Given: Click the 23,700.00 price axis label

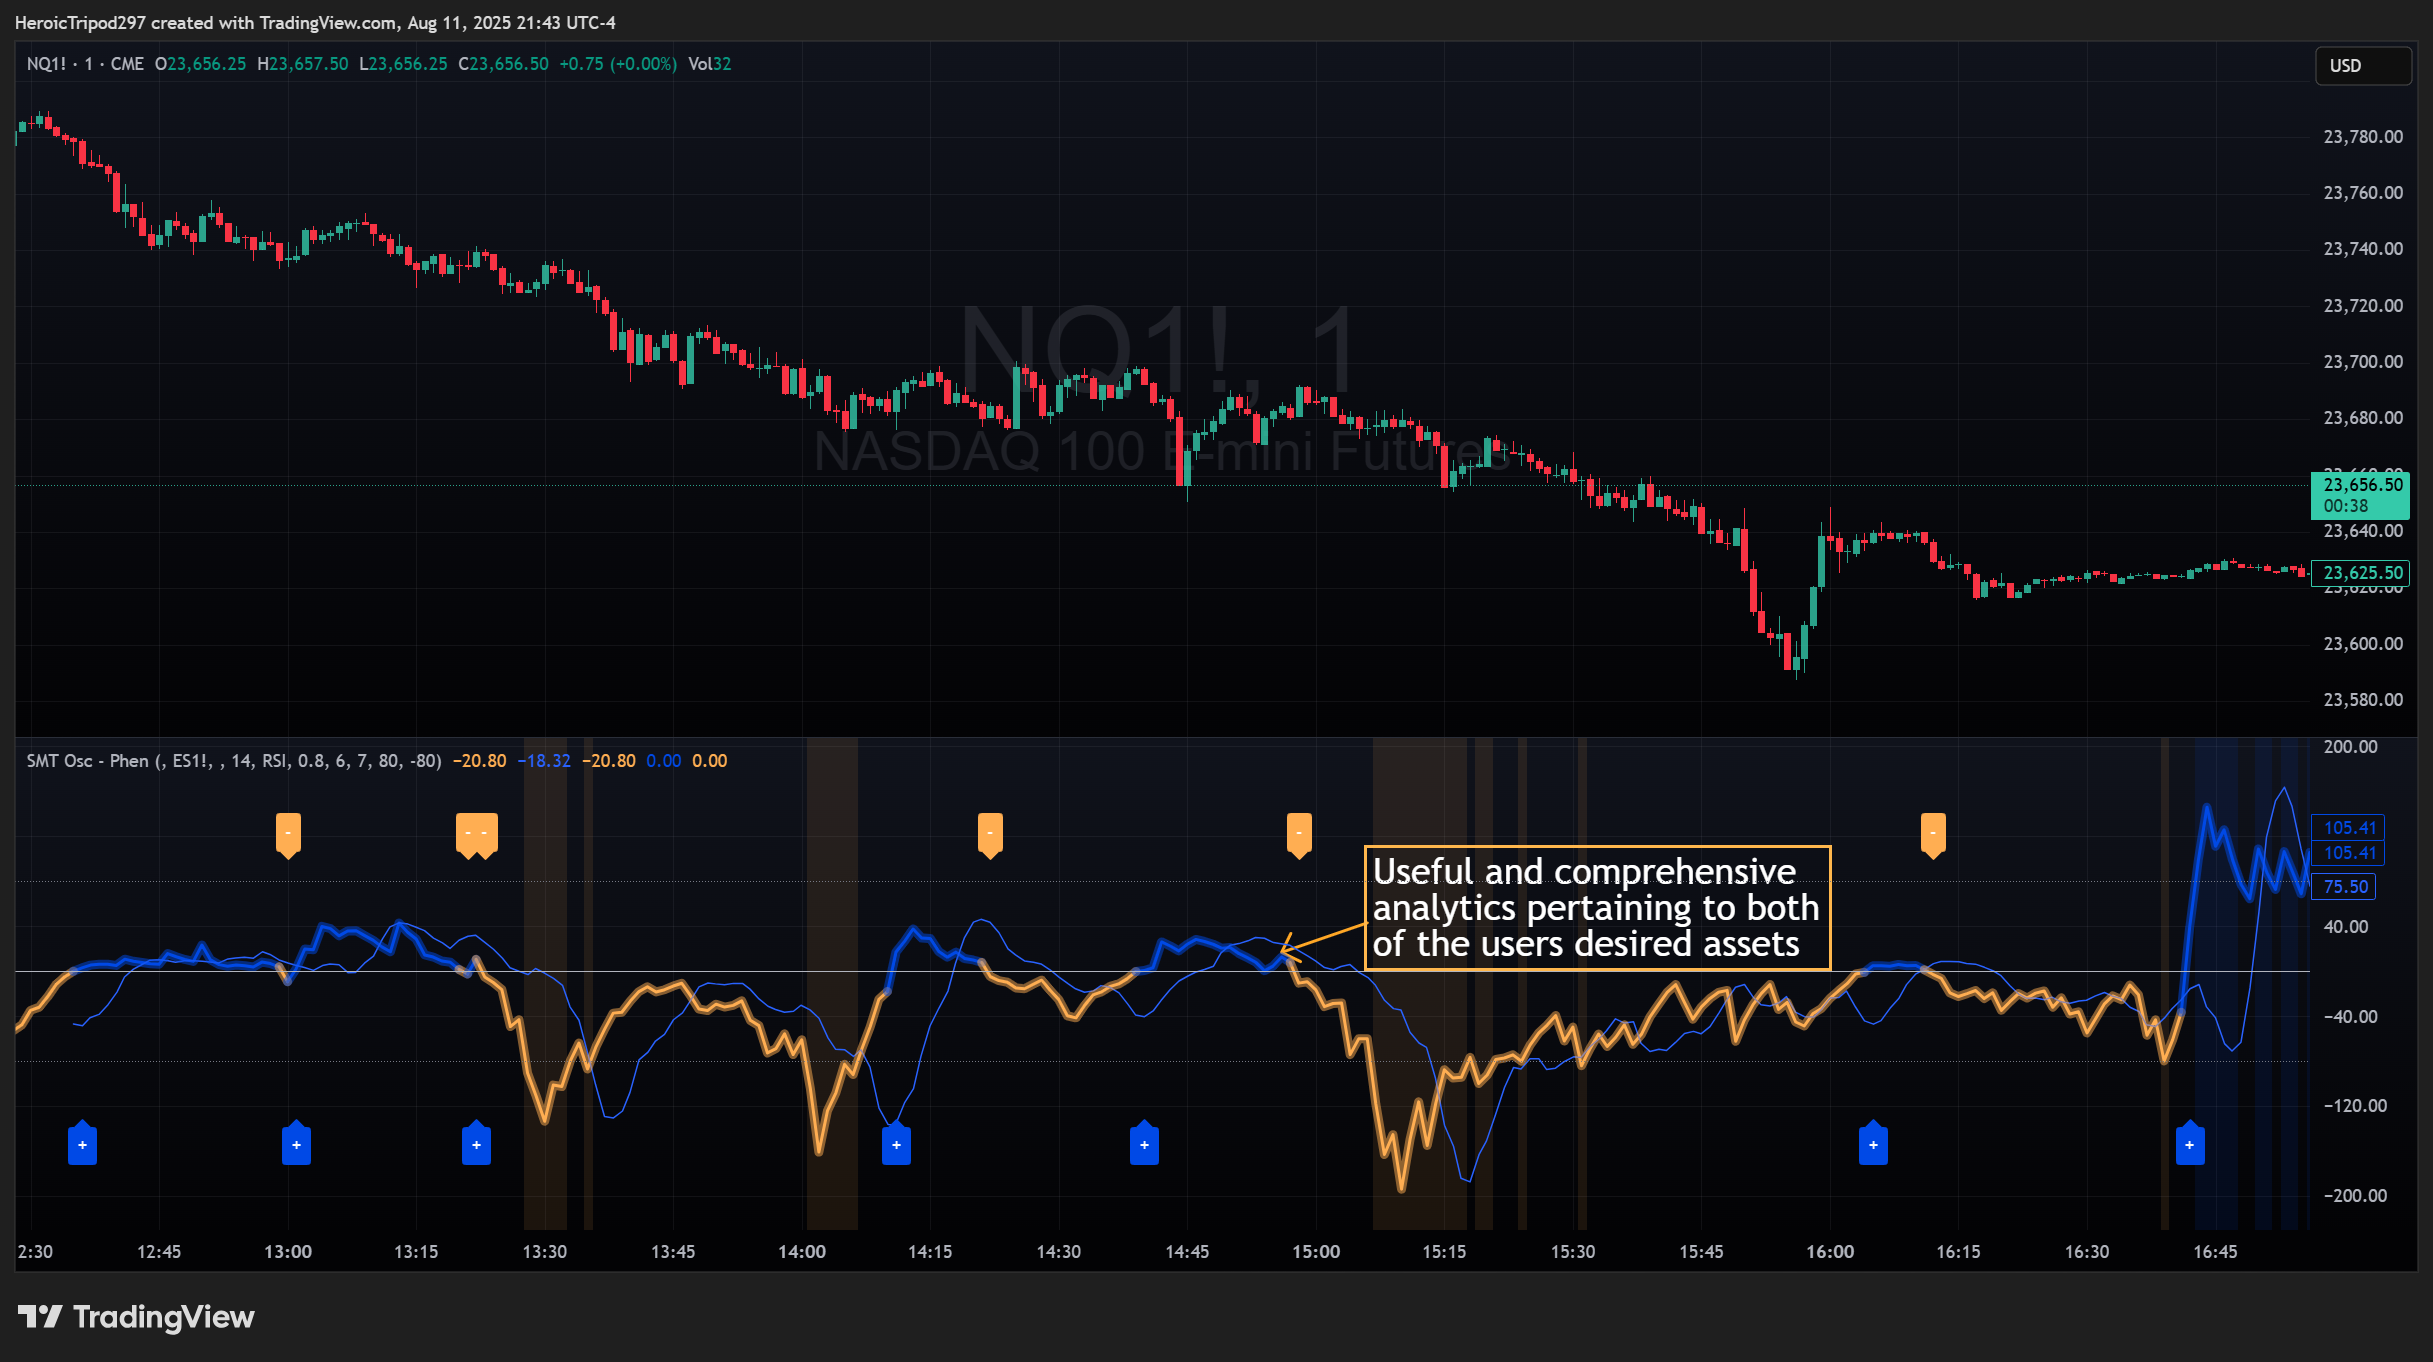Looking at the screenshot, I should tap(2363, 362).
